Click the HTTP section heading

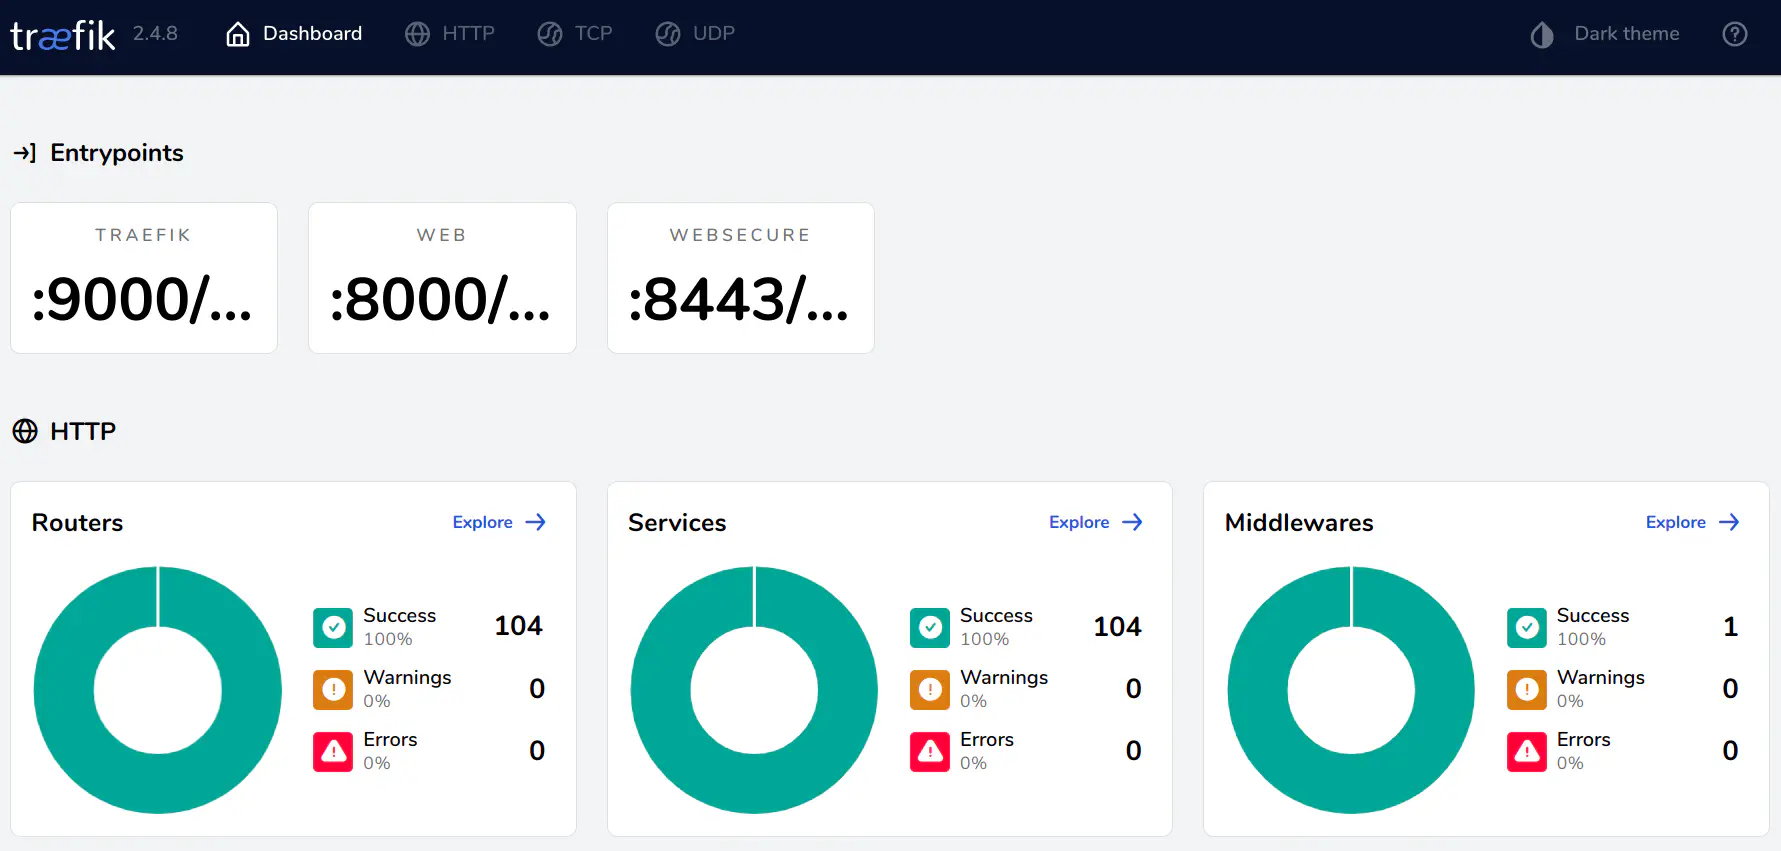click(83, 431)
